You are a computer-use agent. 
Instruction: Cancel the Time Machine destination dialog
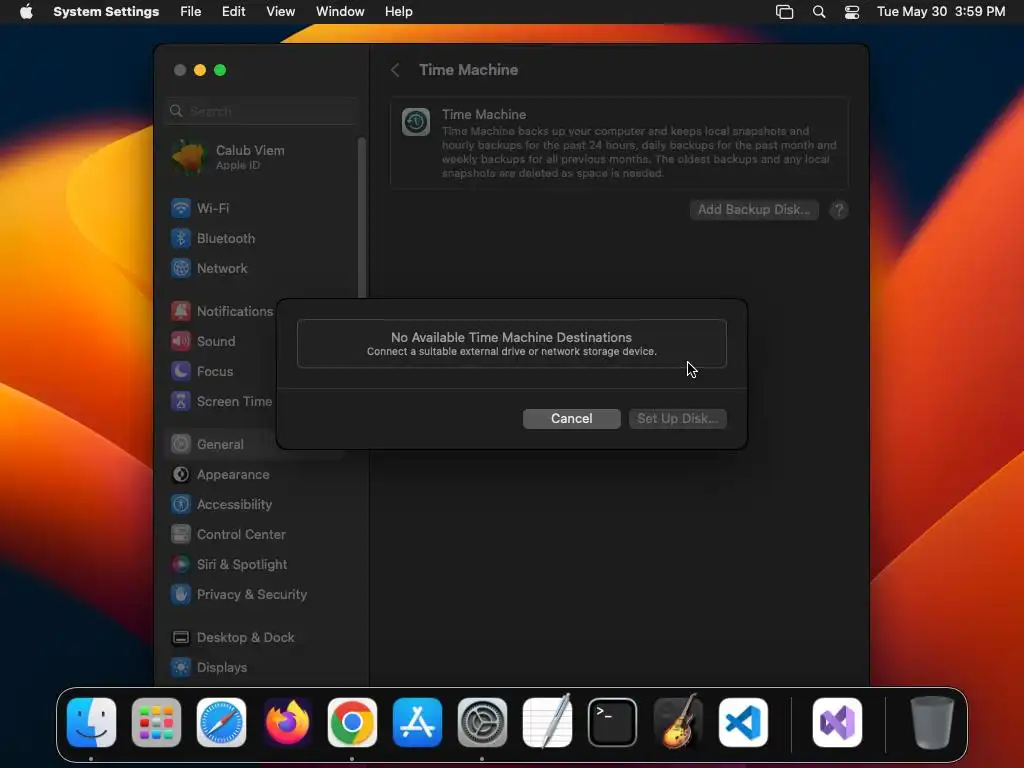(x=571, y=419)
